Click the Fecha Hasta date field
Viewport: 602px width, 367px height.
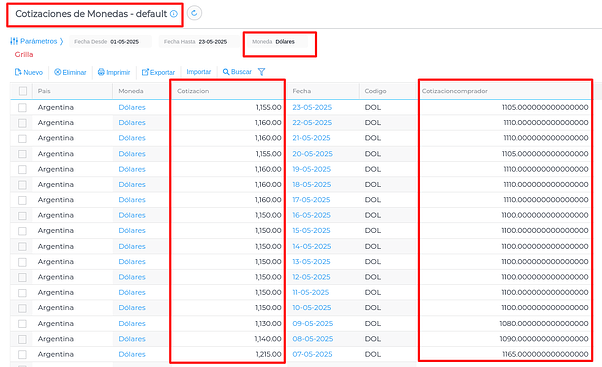200,41
